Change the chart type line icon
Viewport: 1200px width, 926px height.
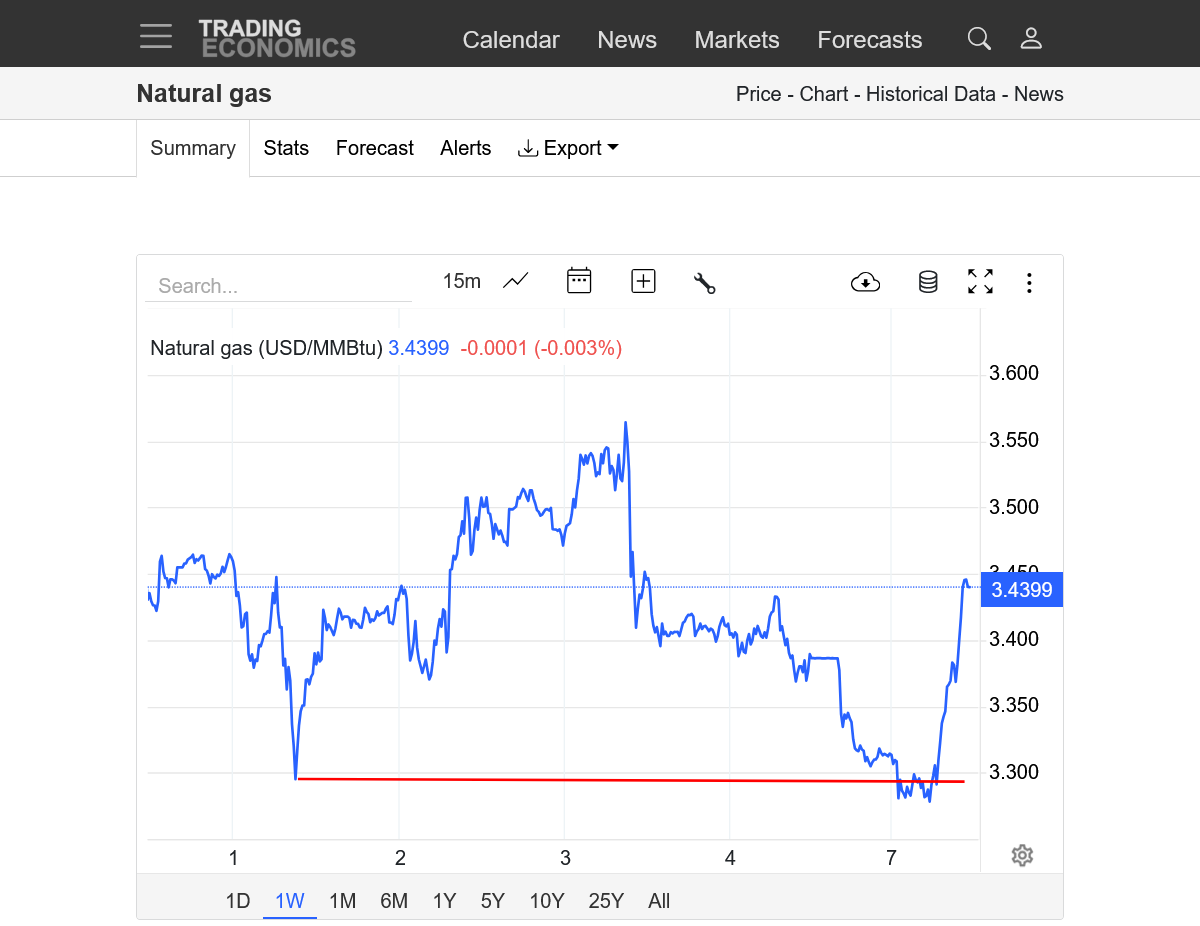(516, 281)
